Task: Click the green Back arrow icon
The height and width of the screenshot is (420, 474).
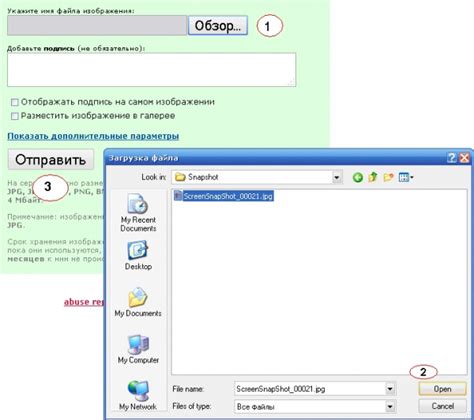Action: pyautogui.click(x=358, y=177)
